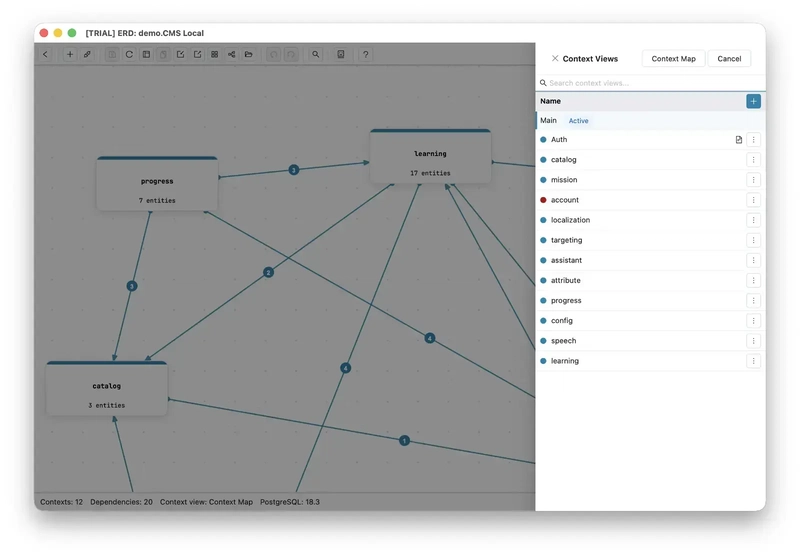The height and width of the screenshot is (556, 800).
Task: Open the kebab menu for mission
Action: pyautogui.click(x=753, y=180)
